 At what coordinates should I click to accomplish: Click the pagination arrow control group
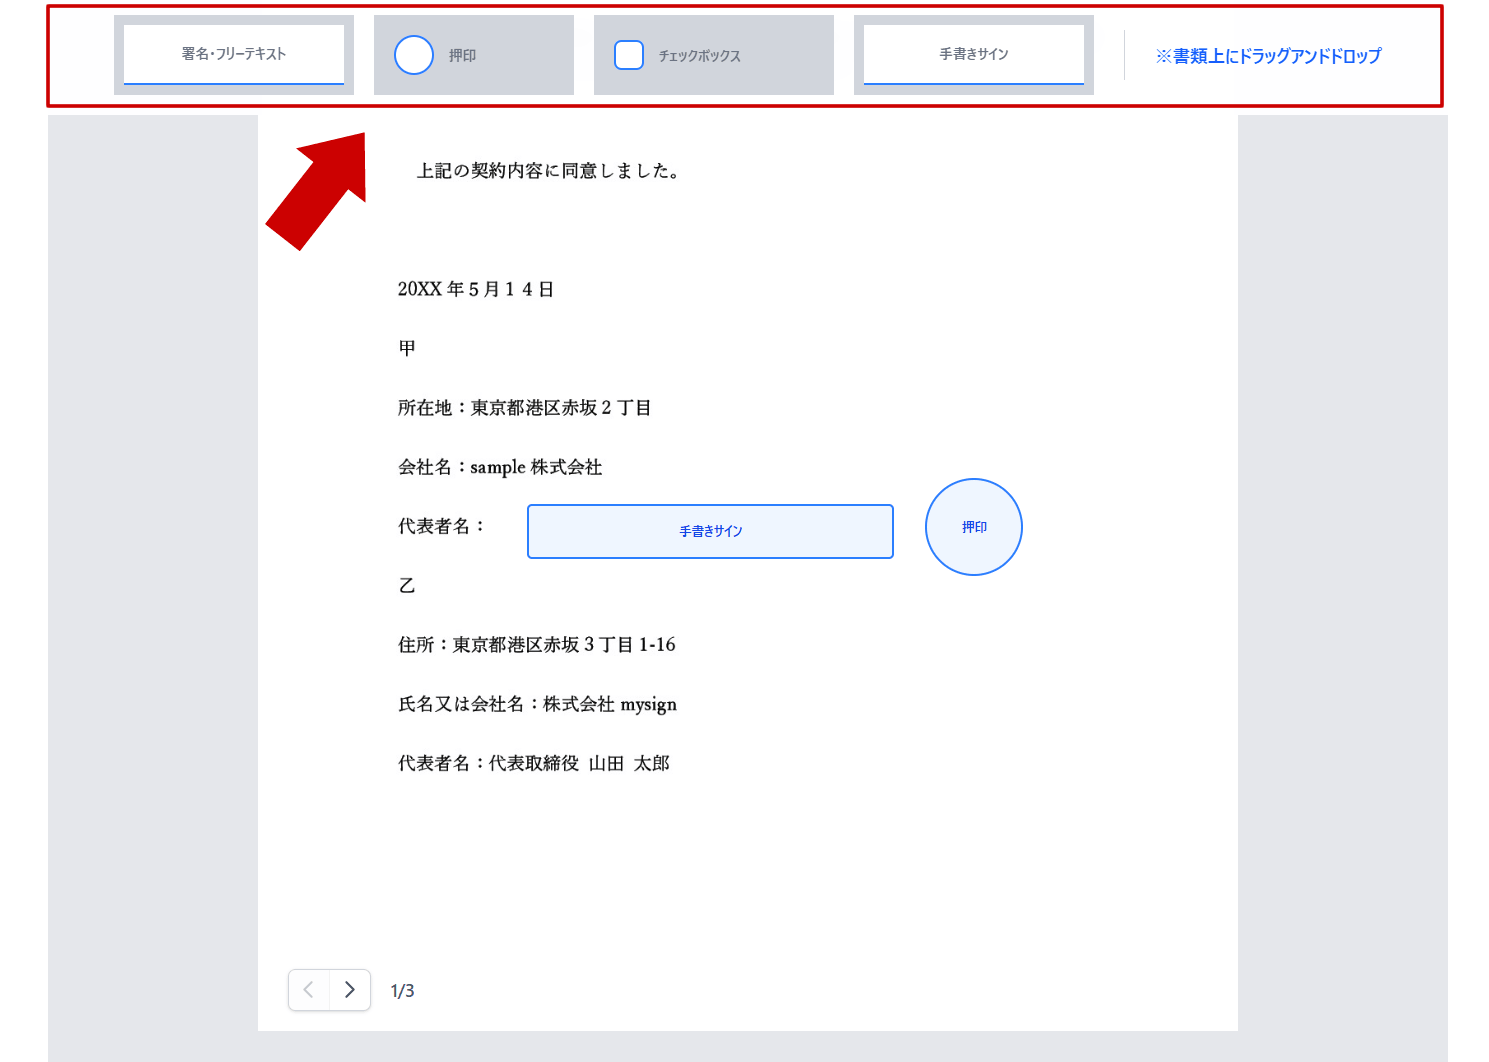pyautogui.click(x=329, y=990)
